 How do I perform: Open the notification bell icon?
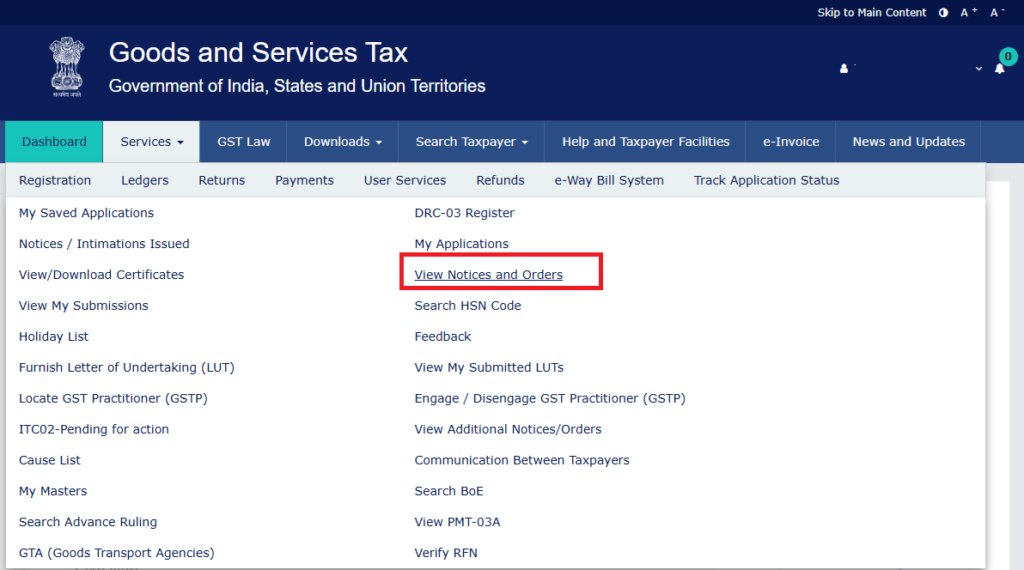point(999,69)
